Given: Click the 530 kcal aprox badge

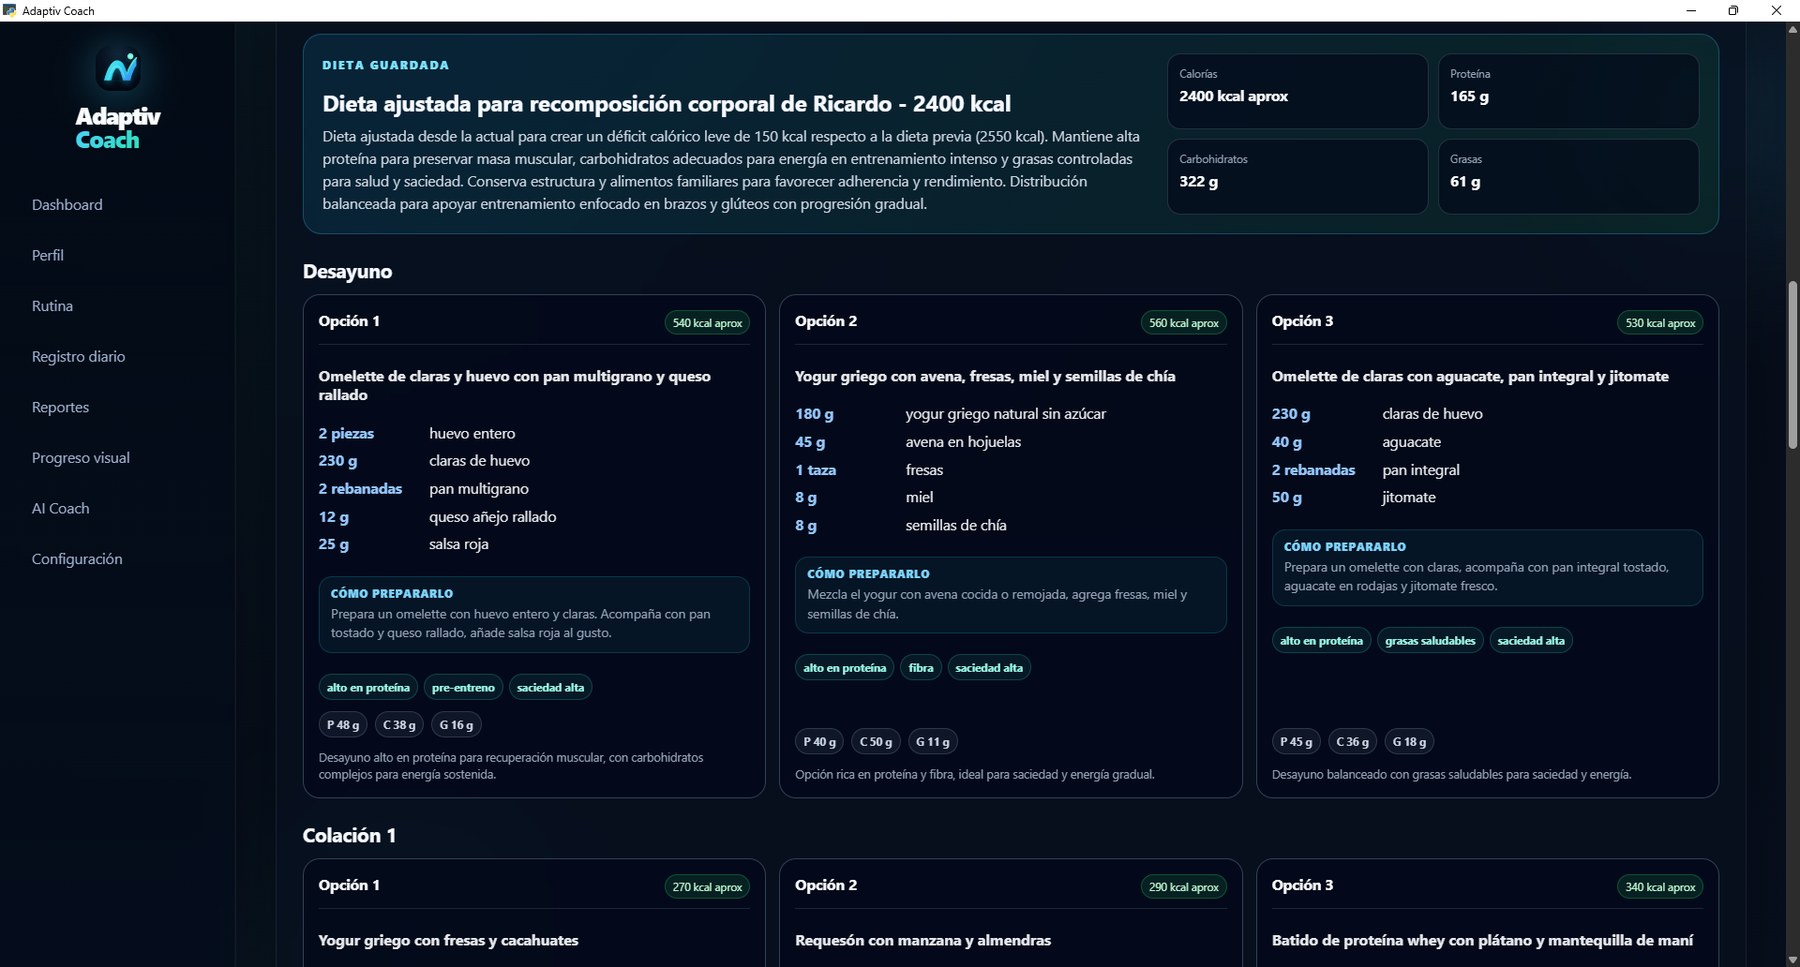Looking at the screenshot, I should click(x=1660, y=323).
